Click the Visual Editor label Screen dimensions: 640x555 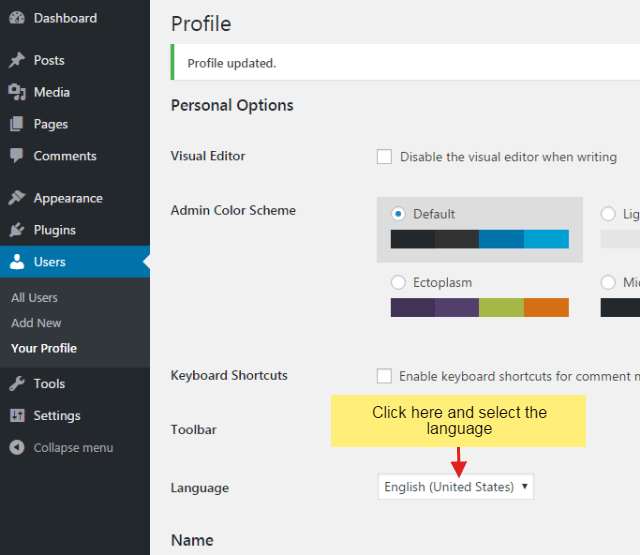coord(208,156)
